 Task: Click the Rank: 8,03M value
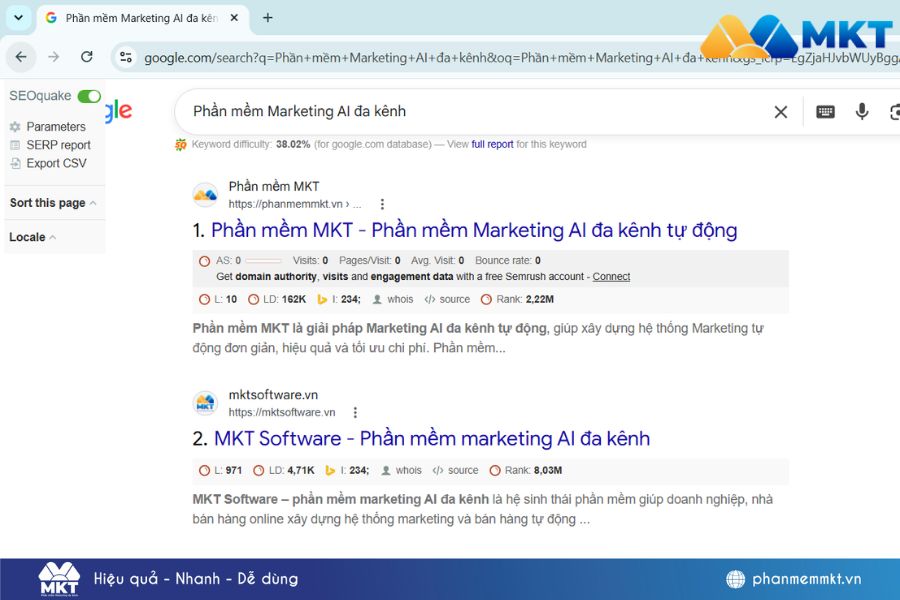click(548, 470)
